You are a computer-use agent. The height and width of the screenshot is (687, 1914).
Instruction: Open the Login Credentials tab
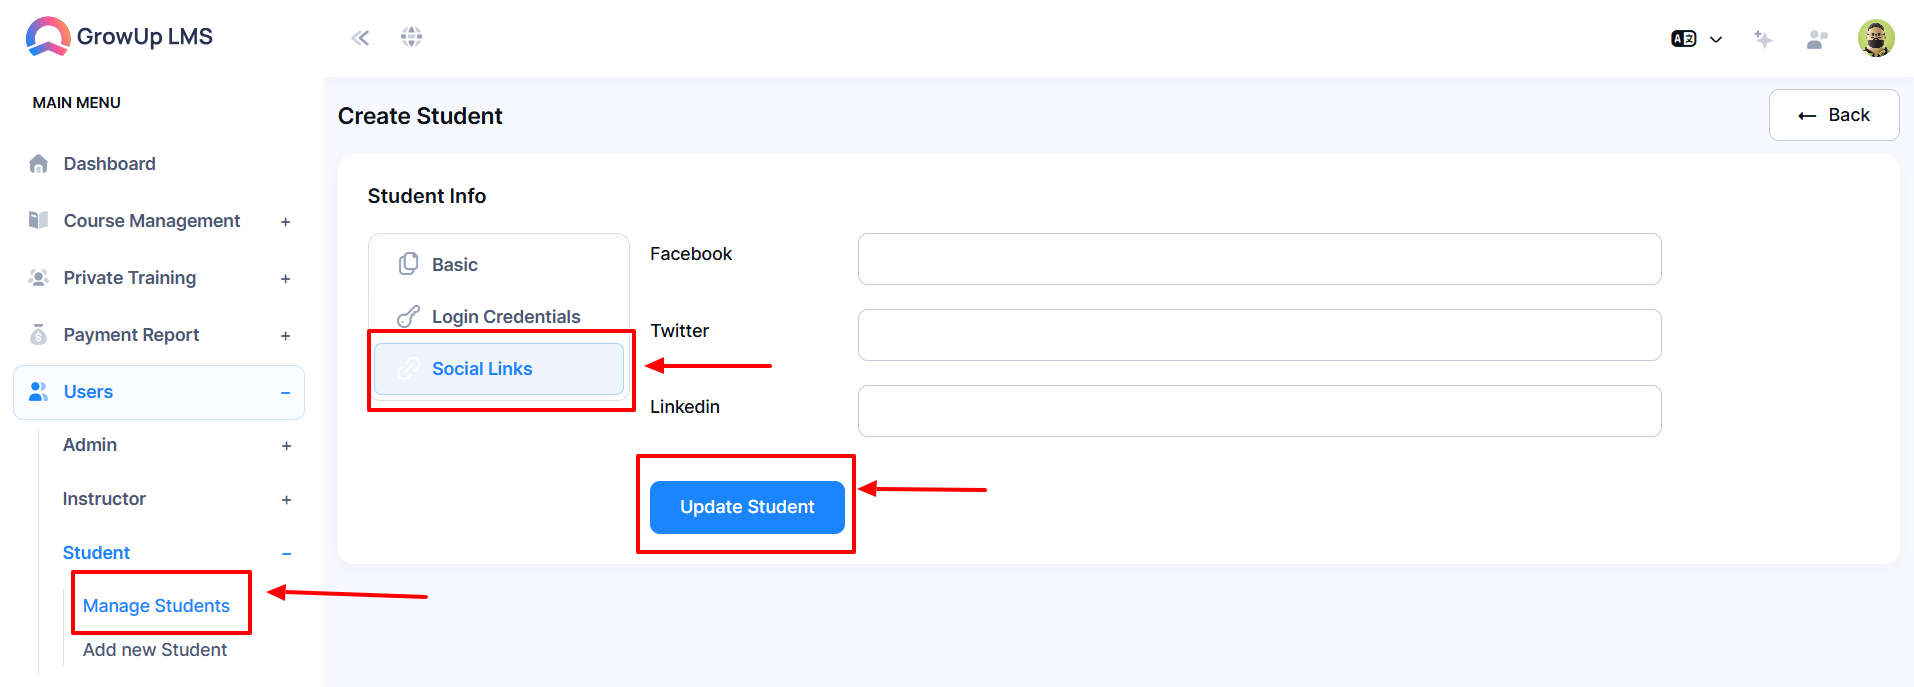[499, 317]
